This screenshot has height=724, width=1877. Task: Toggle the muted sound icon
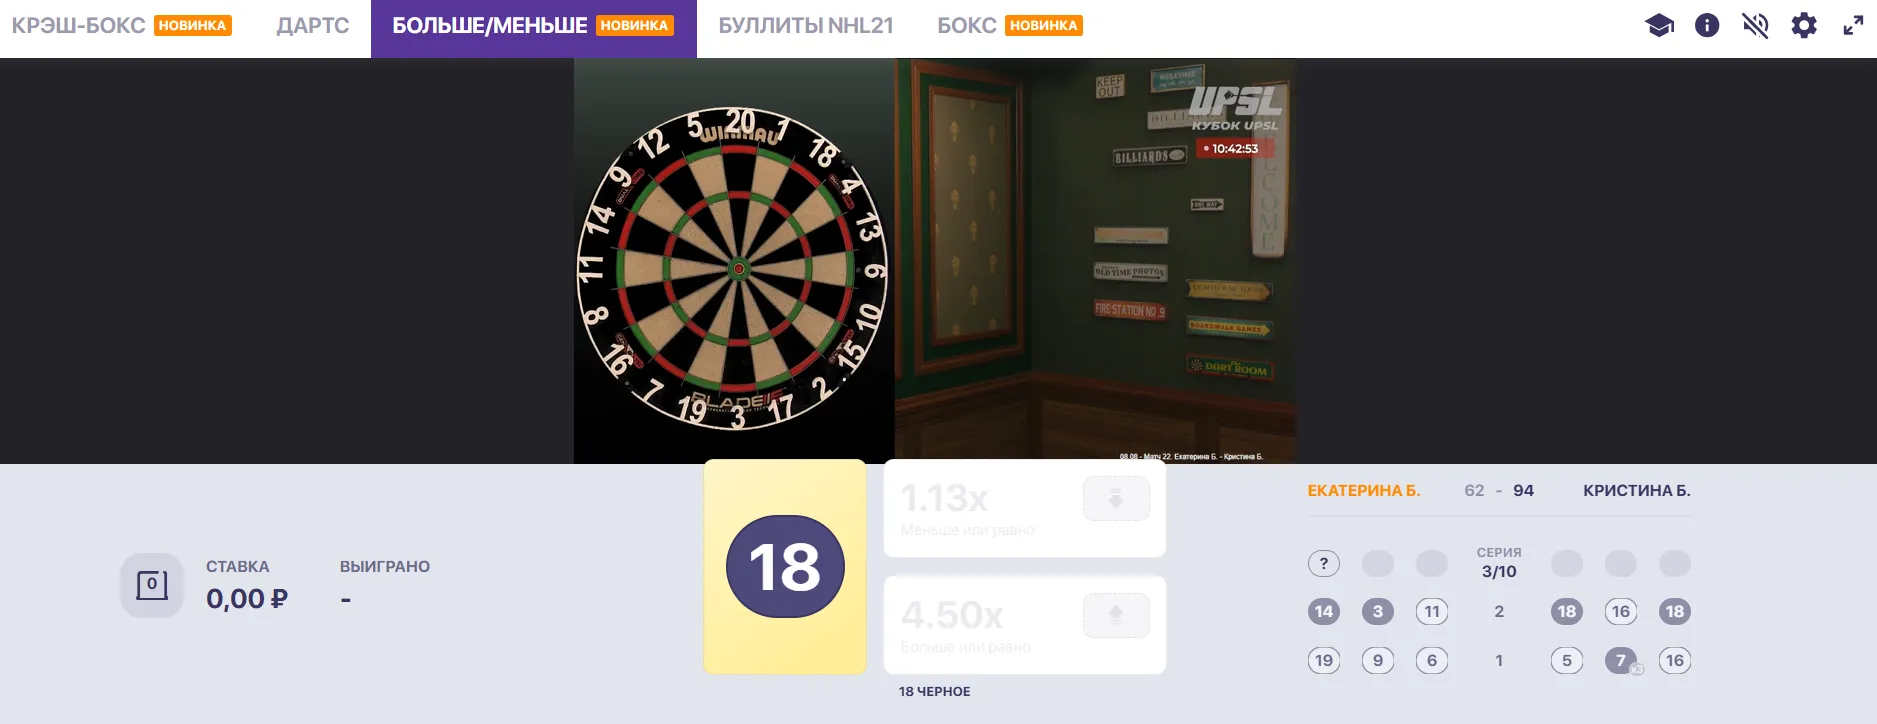click(x=1755, y=26)
